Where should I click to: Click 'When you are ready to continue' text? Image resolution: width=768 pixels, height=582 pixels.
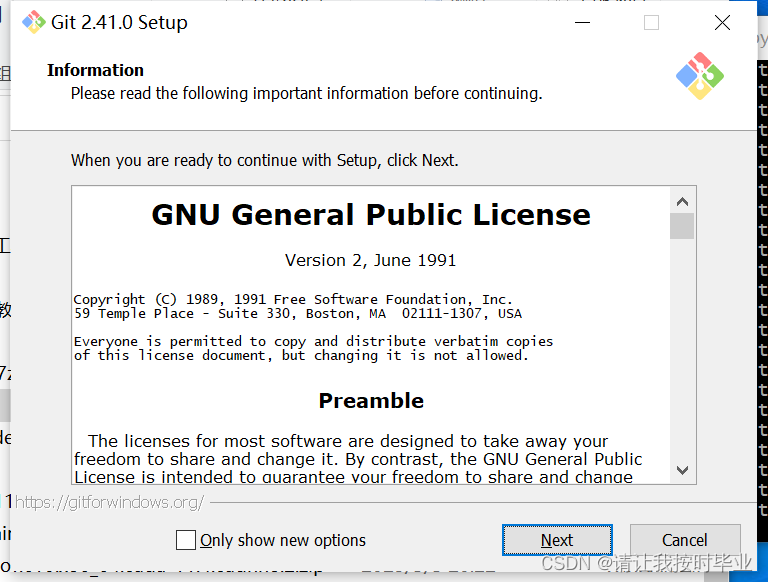[x=264, y=160]
